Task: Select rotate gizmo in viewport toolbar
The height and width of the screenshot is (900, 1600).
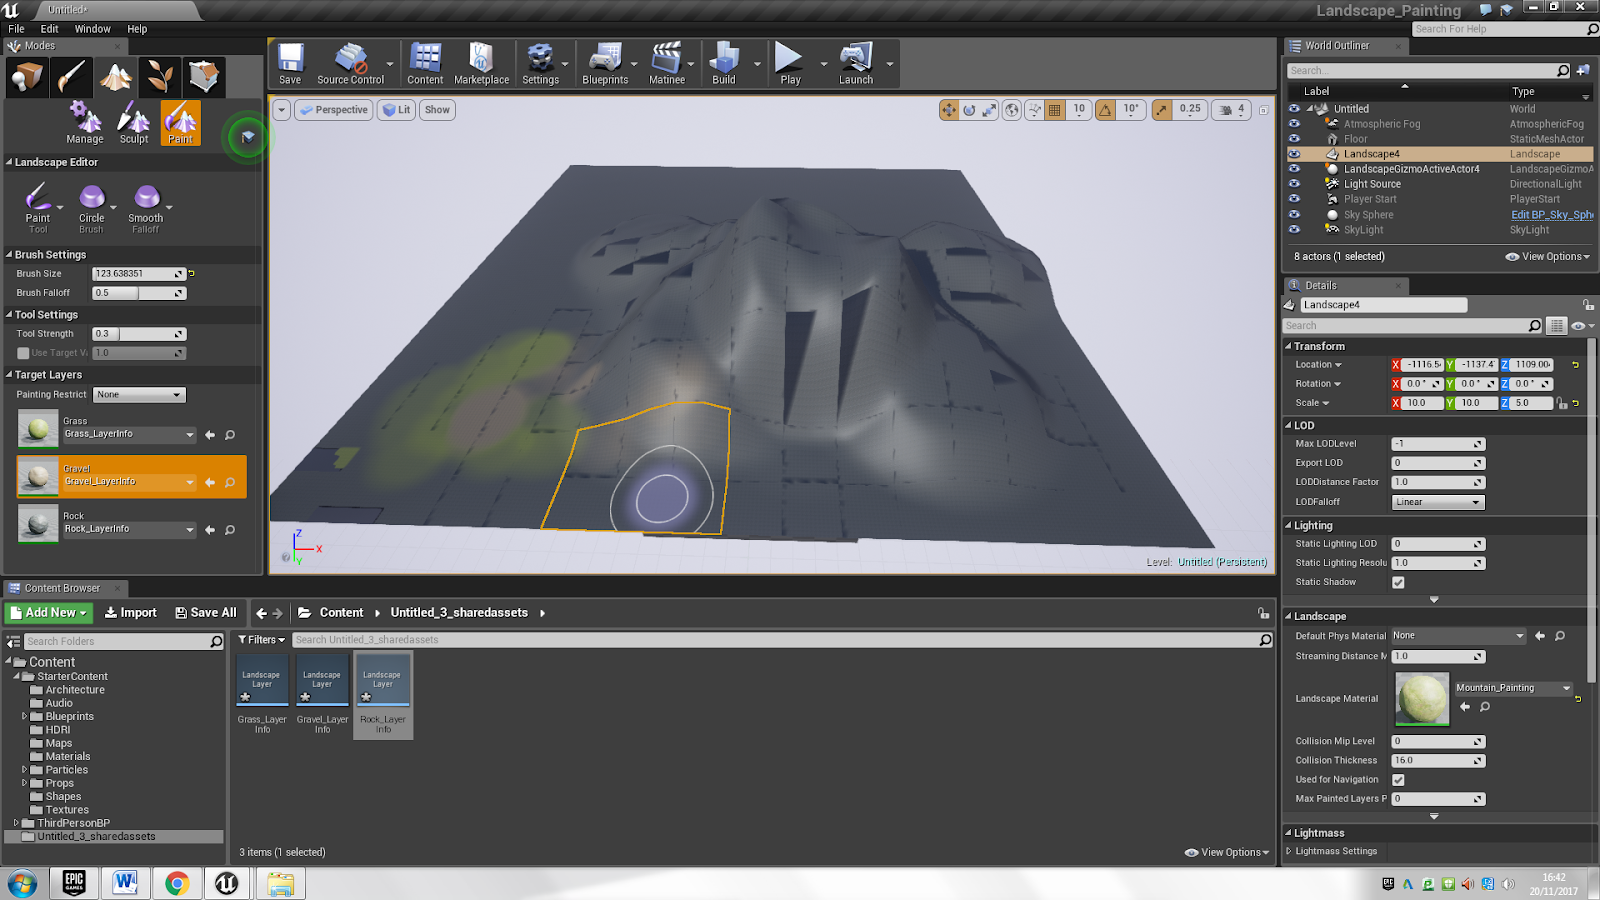Action: tap(969, 110)
